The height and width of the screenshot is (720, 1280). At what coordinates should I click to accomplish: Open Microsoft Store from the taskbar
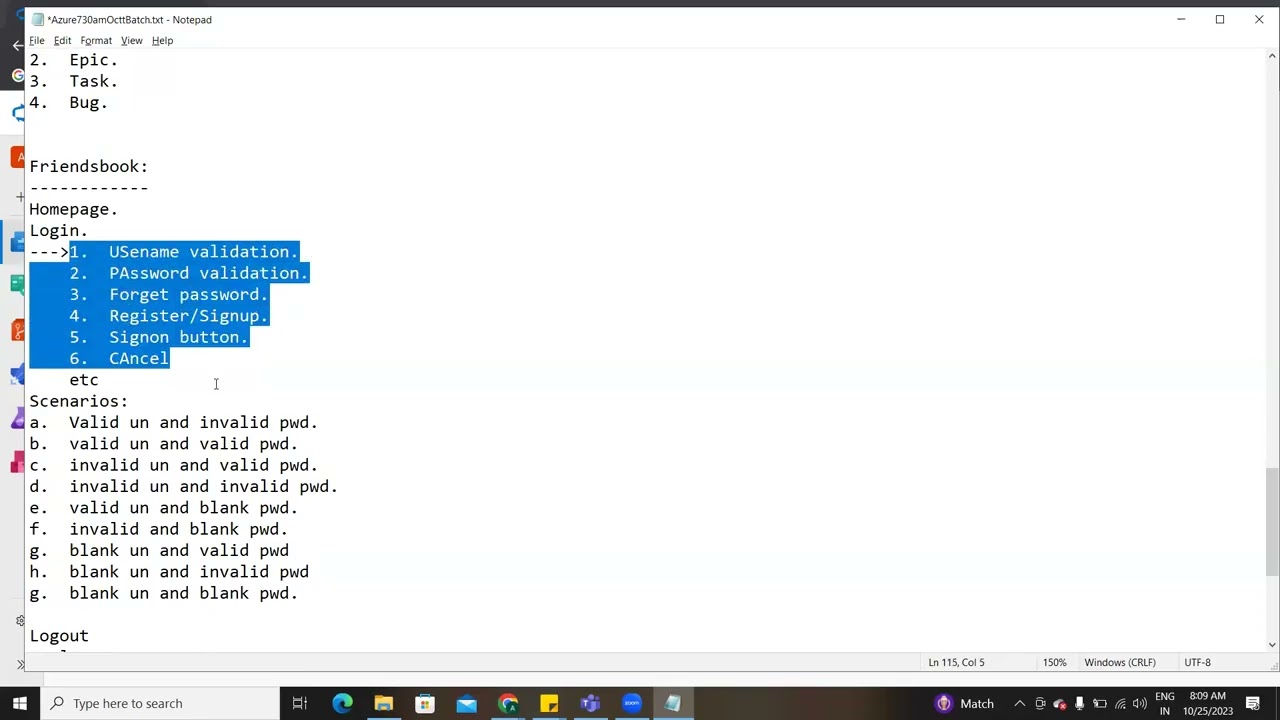click(425, 703)
